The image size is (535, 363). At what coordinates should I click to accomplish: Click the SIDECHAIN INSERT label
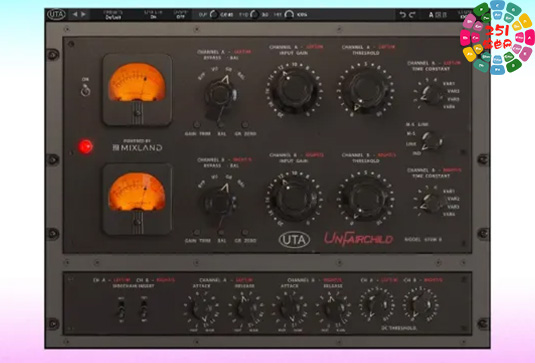click(x=133, y=286)
